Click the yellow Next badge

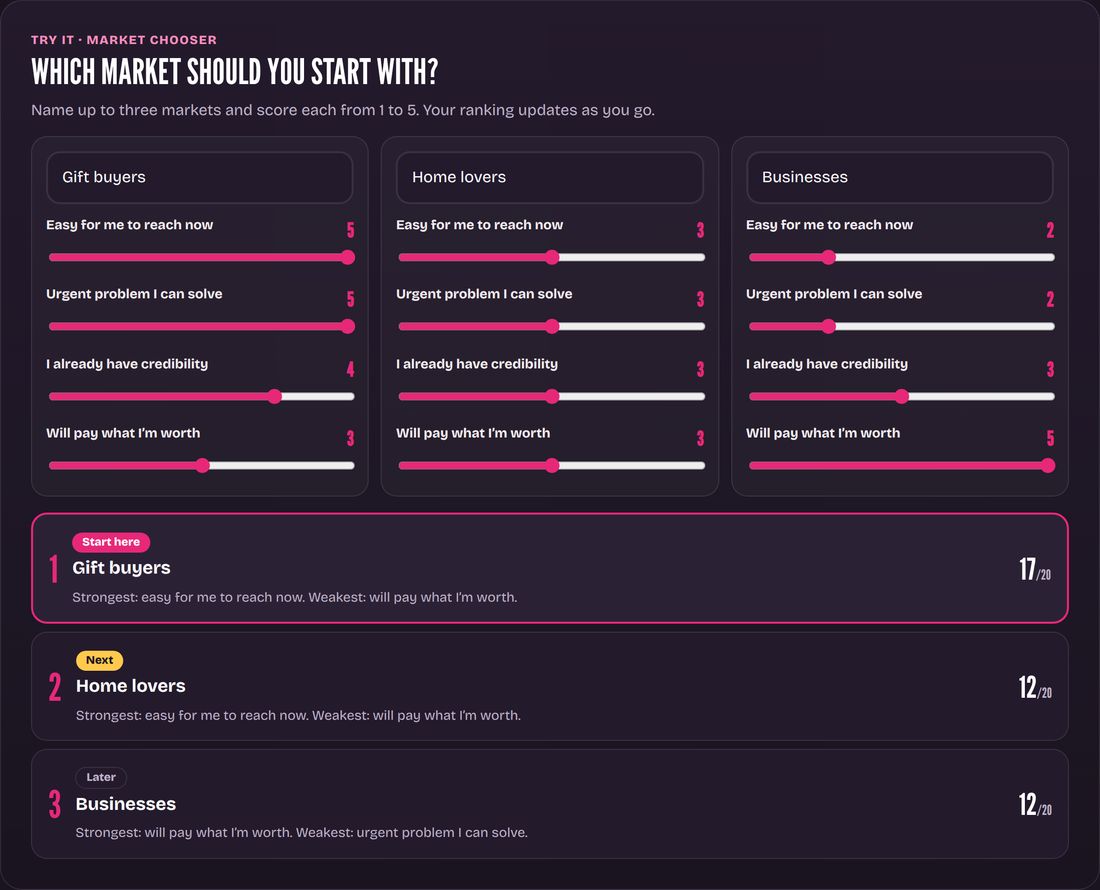100,661
